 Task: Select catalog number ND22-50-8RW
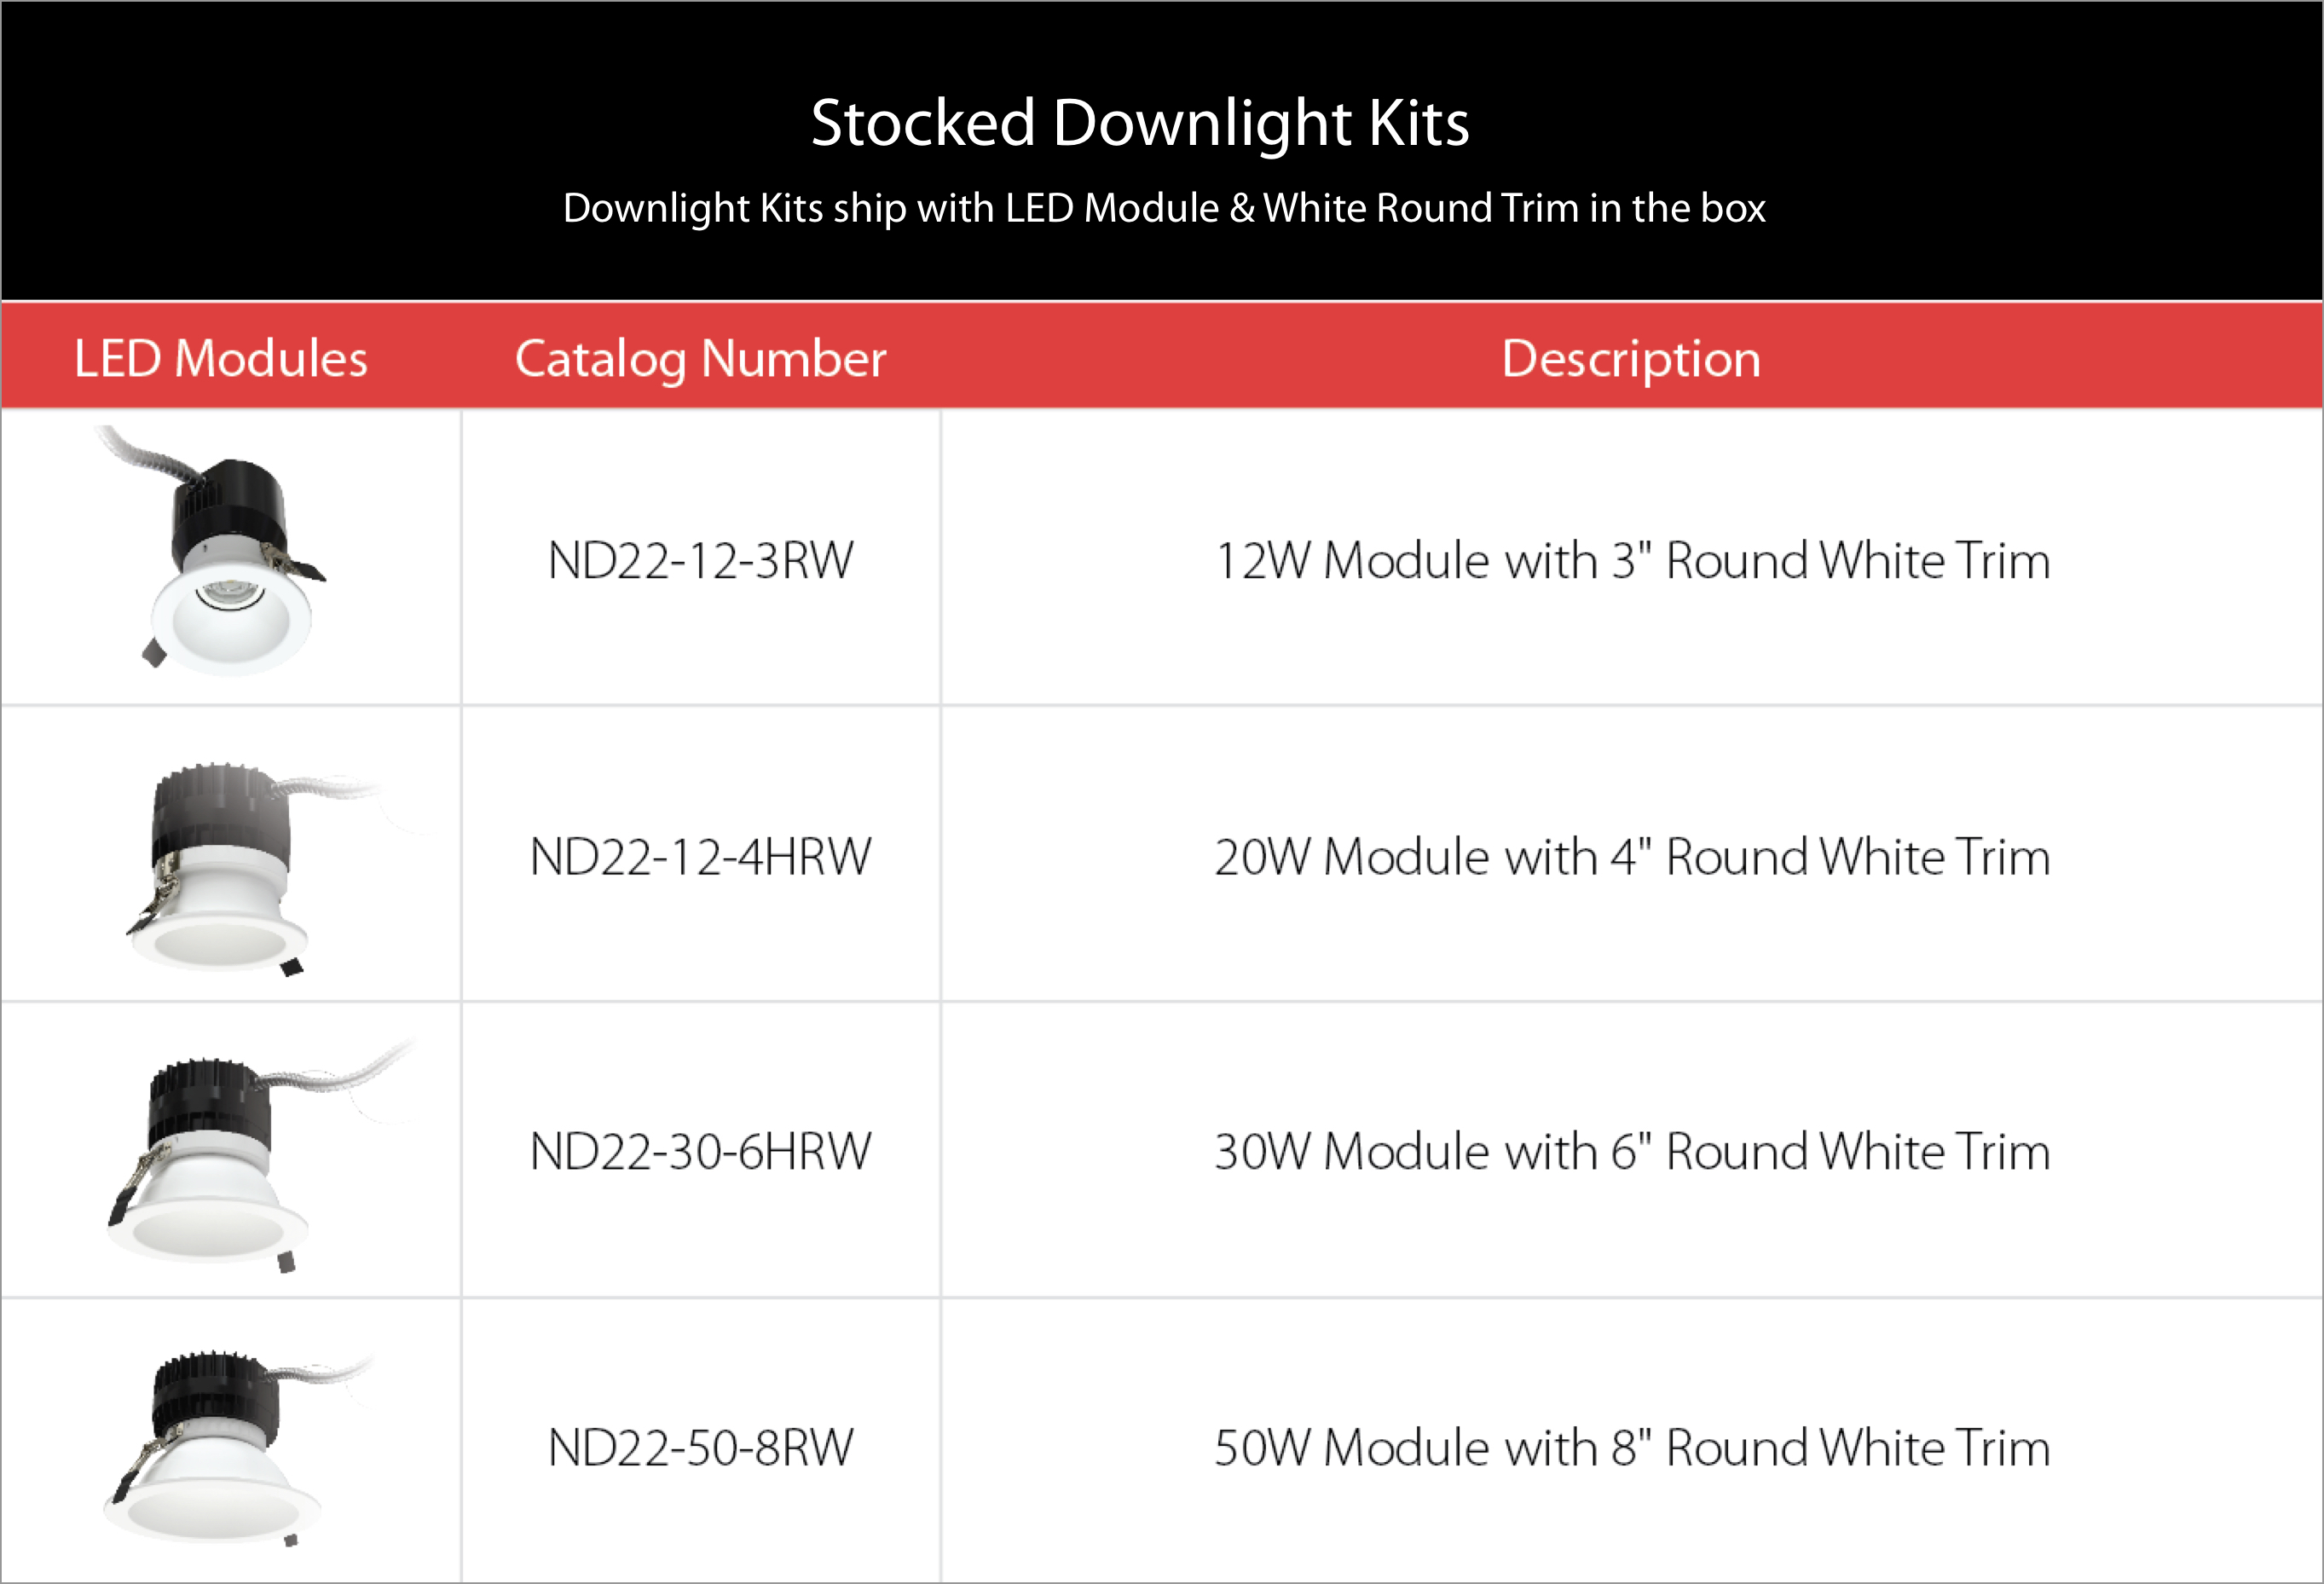(x=701, y=1448)
